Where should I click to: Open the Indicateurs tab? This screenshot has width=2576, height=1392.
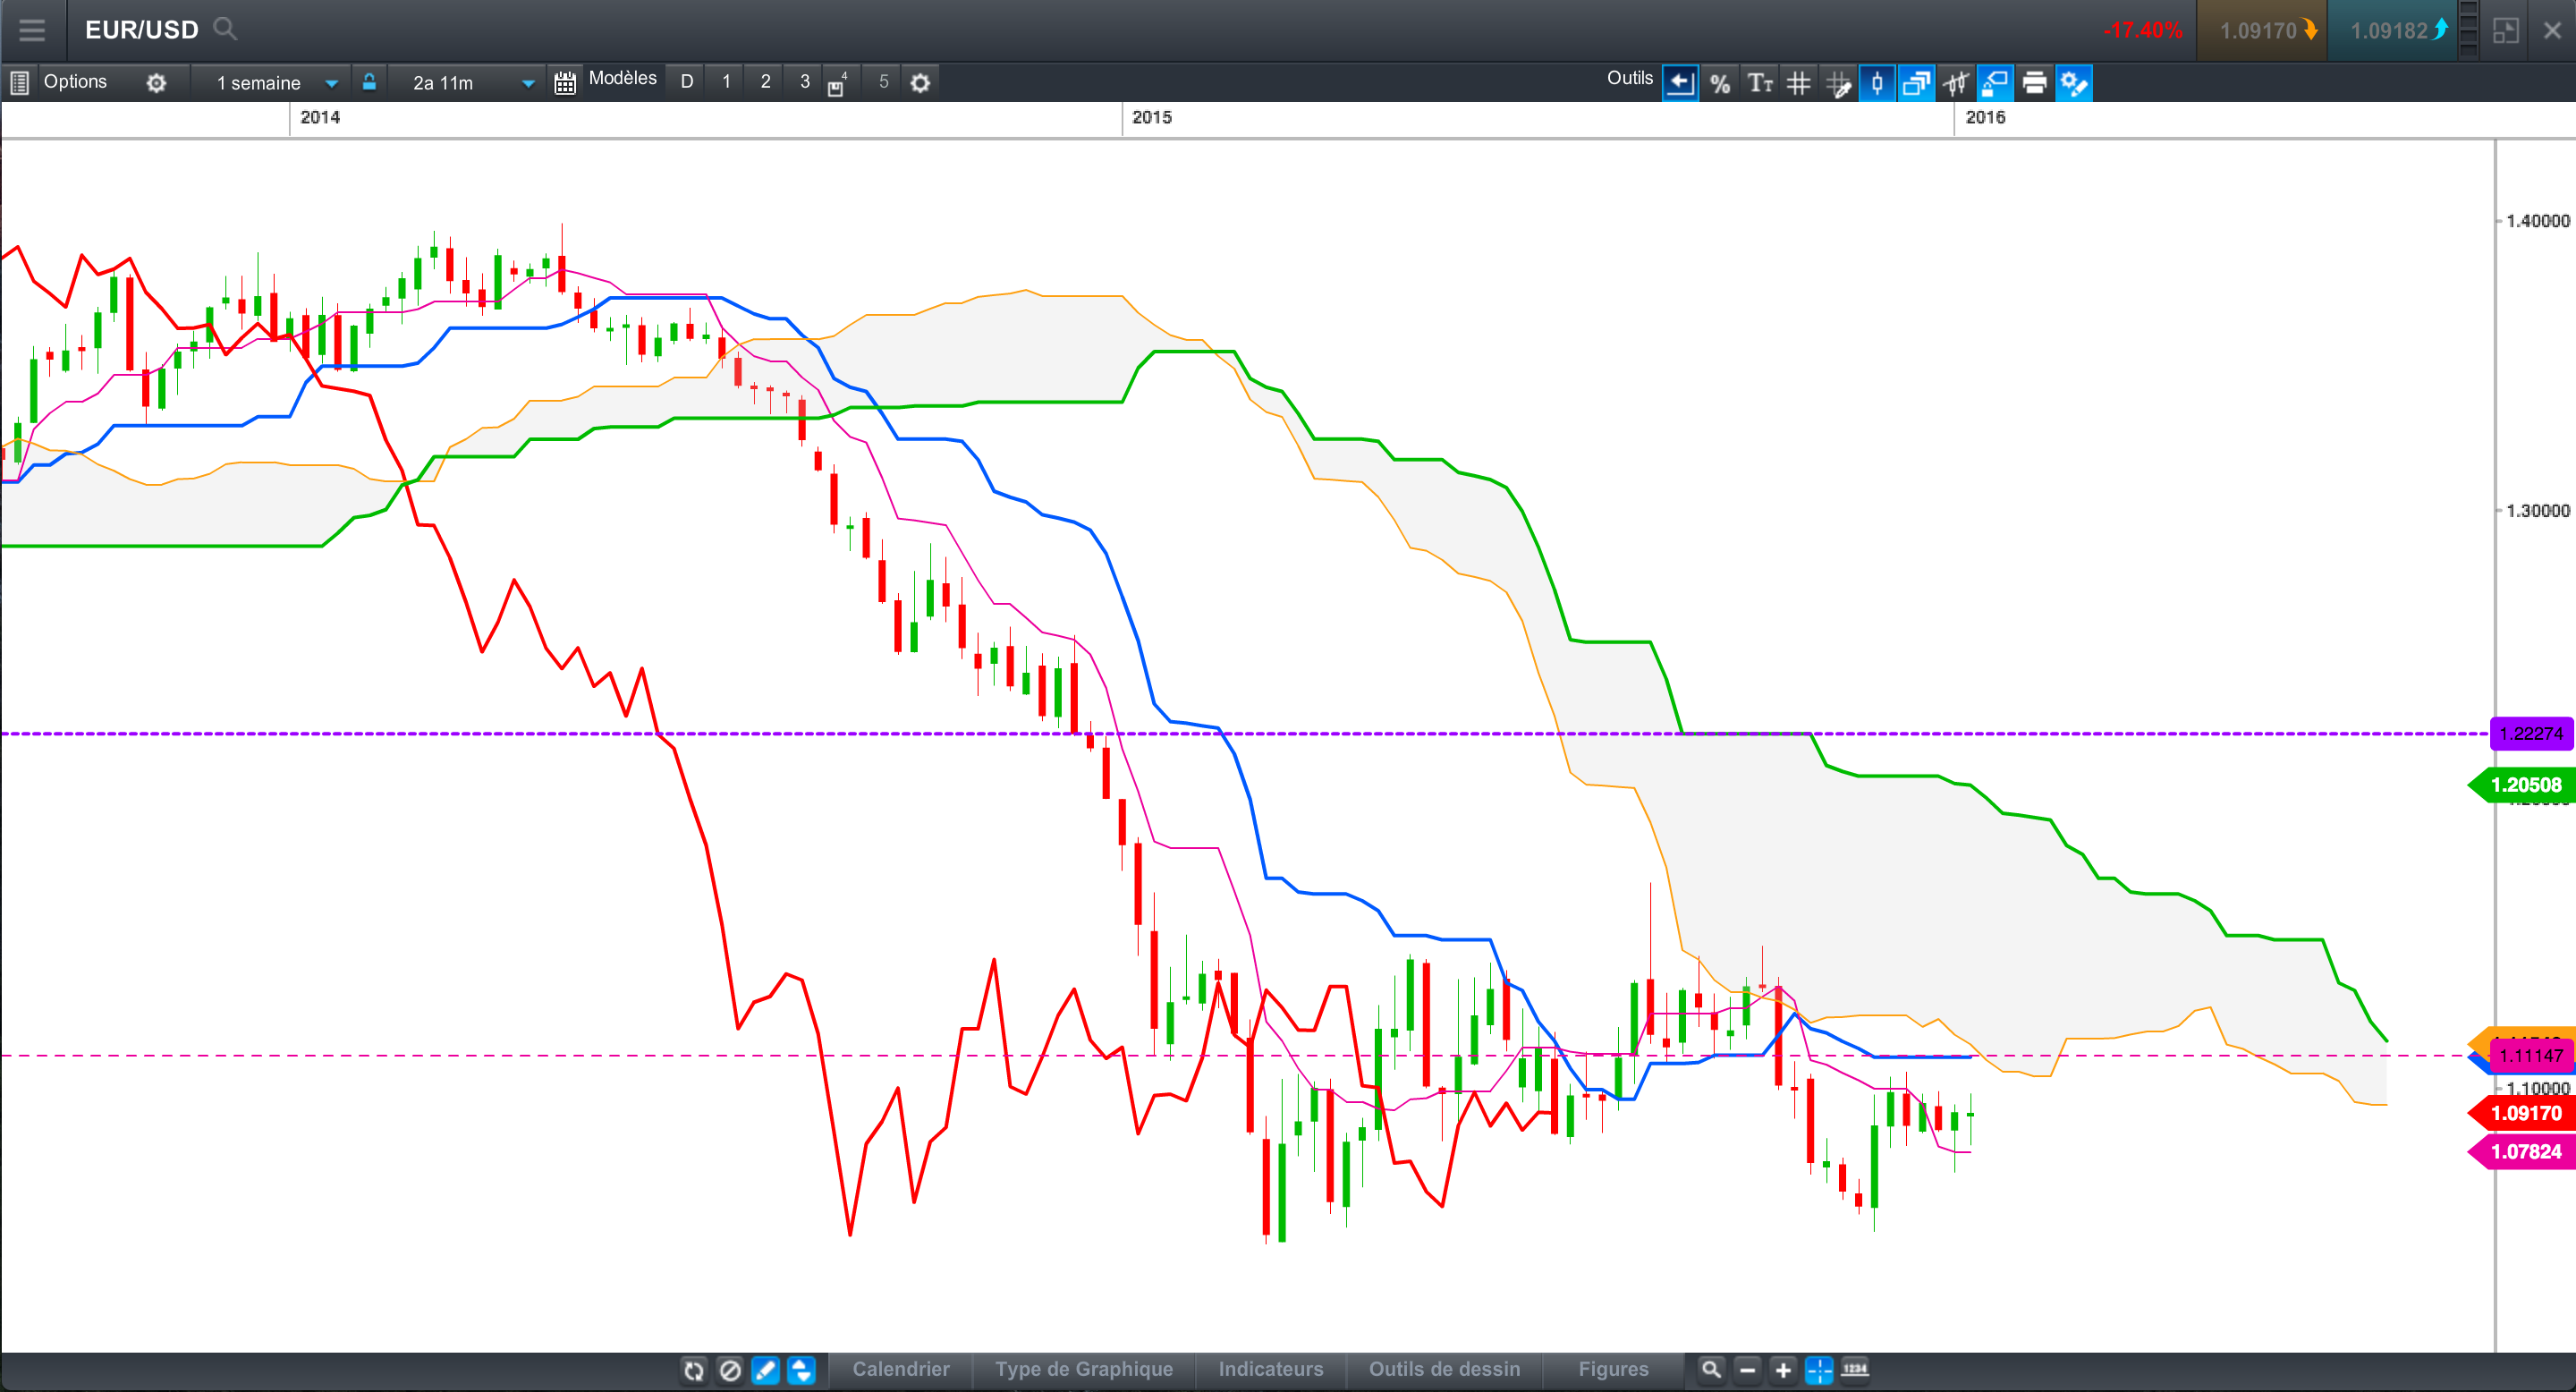pyautogui.click(x=1270, y=1369)
